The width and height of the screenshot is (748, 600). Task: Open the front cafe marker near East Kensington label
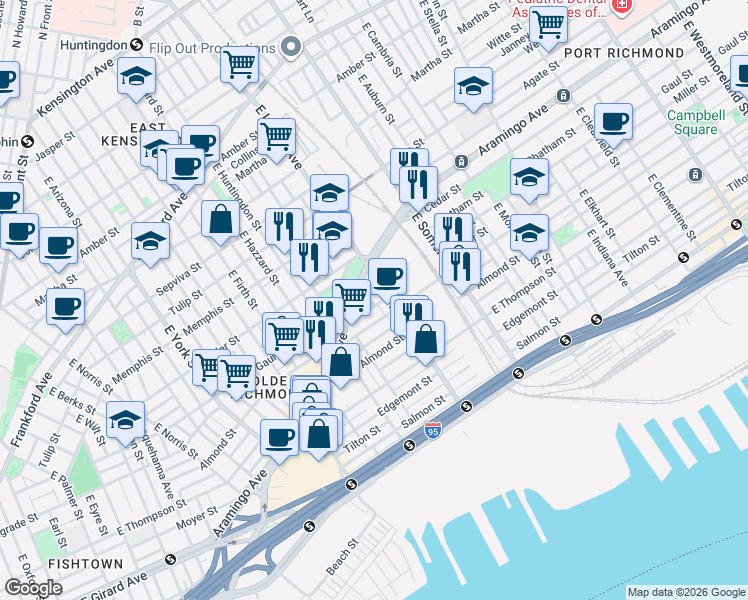tap(186, 169)
